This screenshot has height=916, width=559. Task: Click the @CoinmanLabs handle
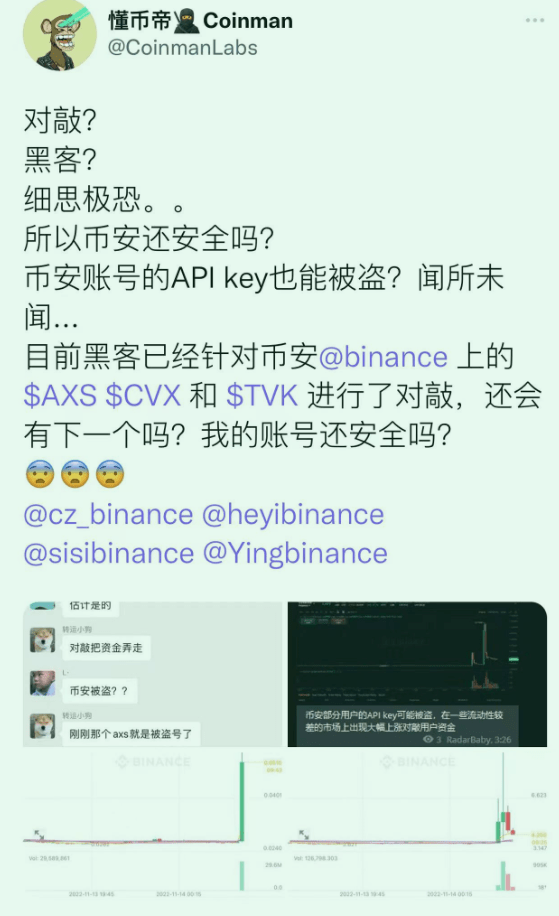pos(182,48)
